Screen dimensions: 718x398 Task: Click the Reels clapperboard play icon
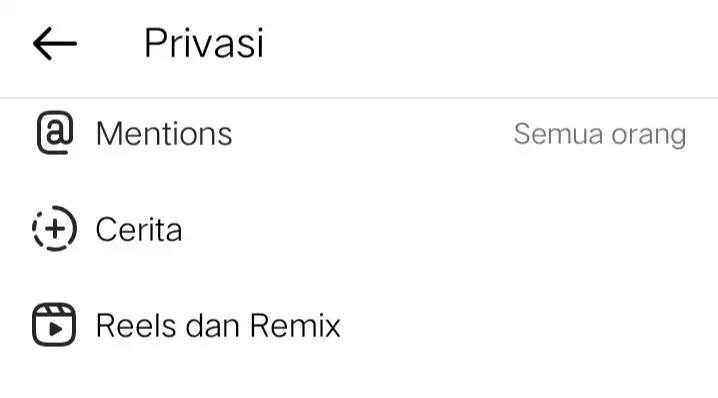coord(54,324)
